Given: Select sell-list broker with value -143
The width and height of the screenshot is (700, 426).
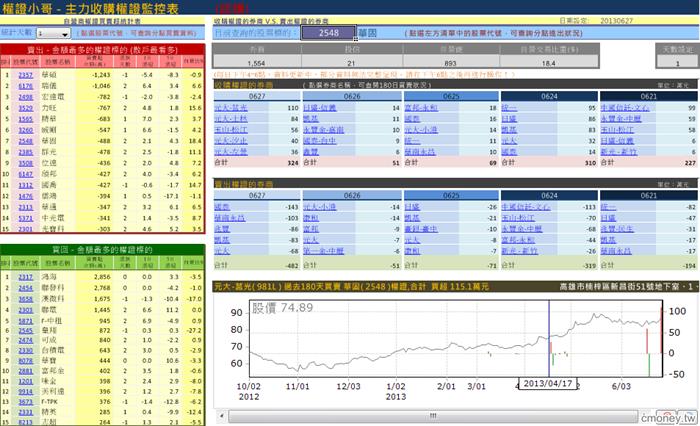Looking at the screenshot, I should click(222, 207).
